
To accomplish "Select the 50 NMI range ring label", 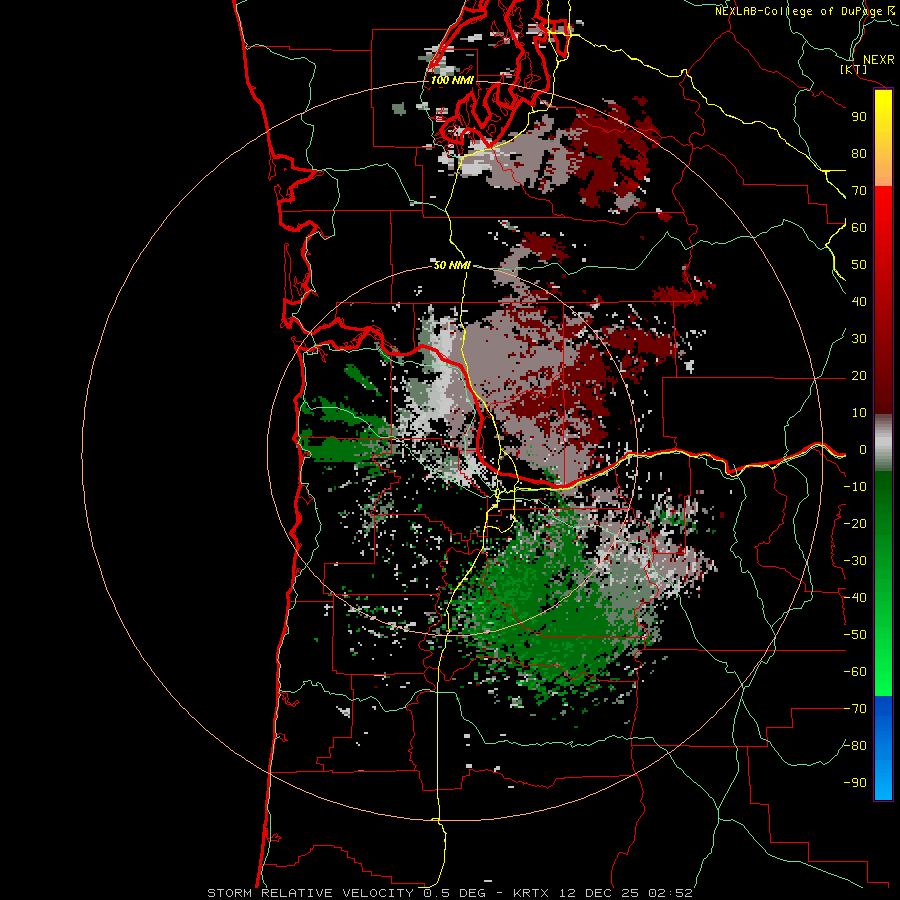I will pyautogui.click(x=452, y=265).
